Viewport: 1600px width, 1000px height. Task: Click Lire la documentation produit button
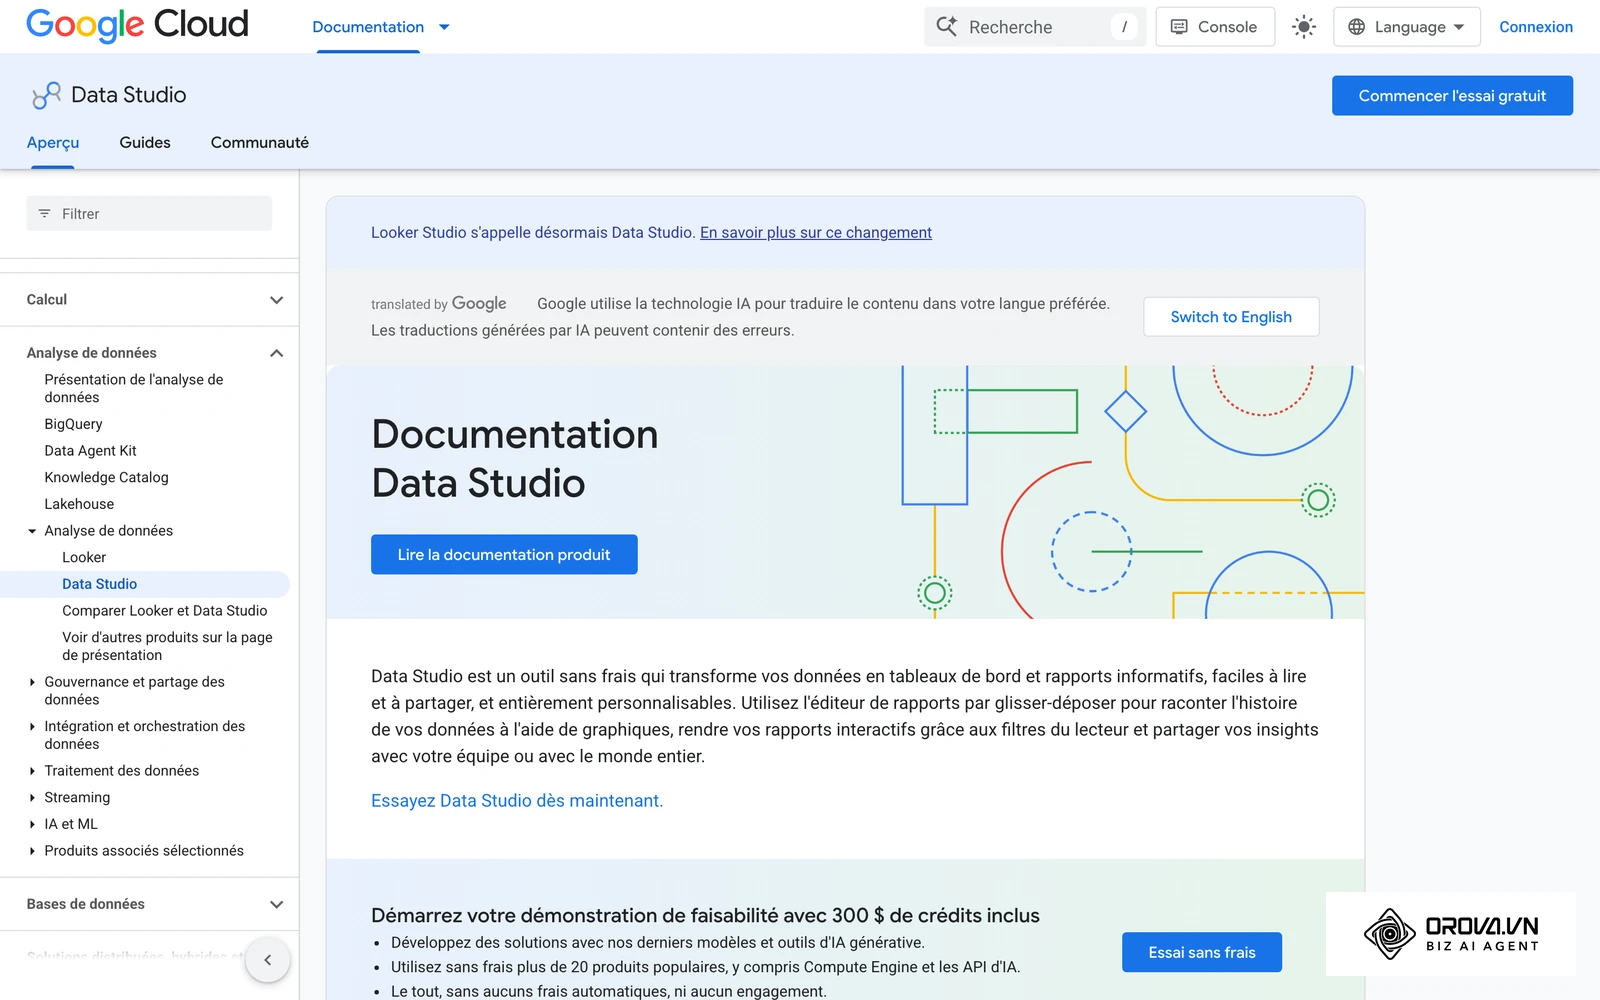(504, 555)
